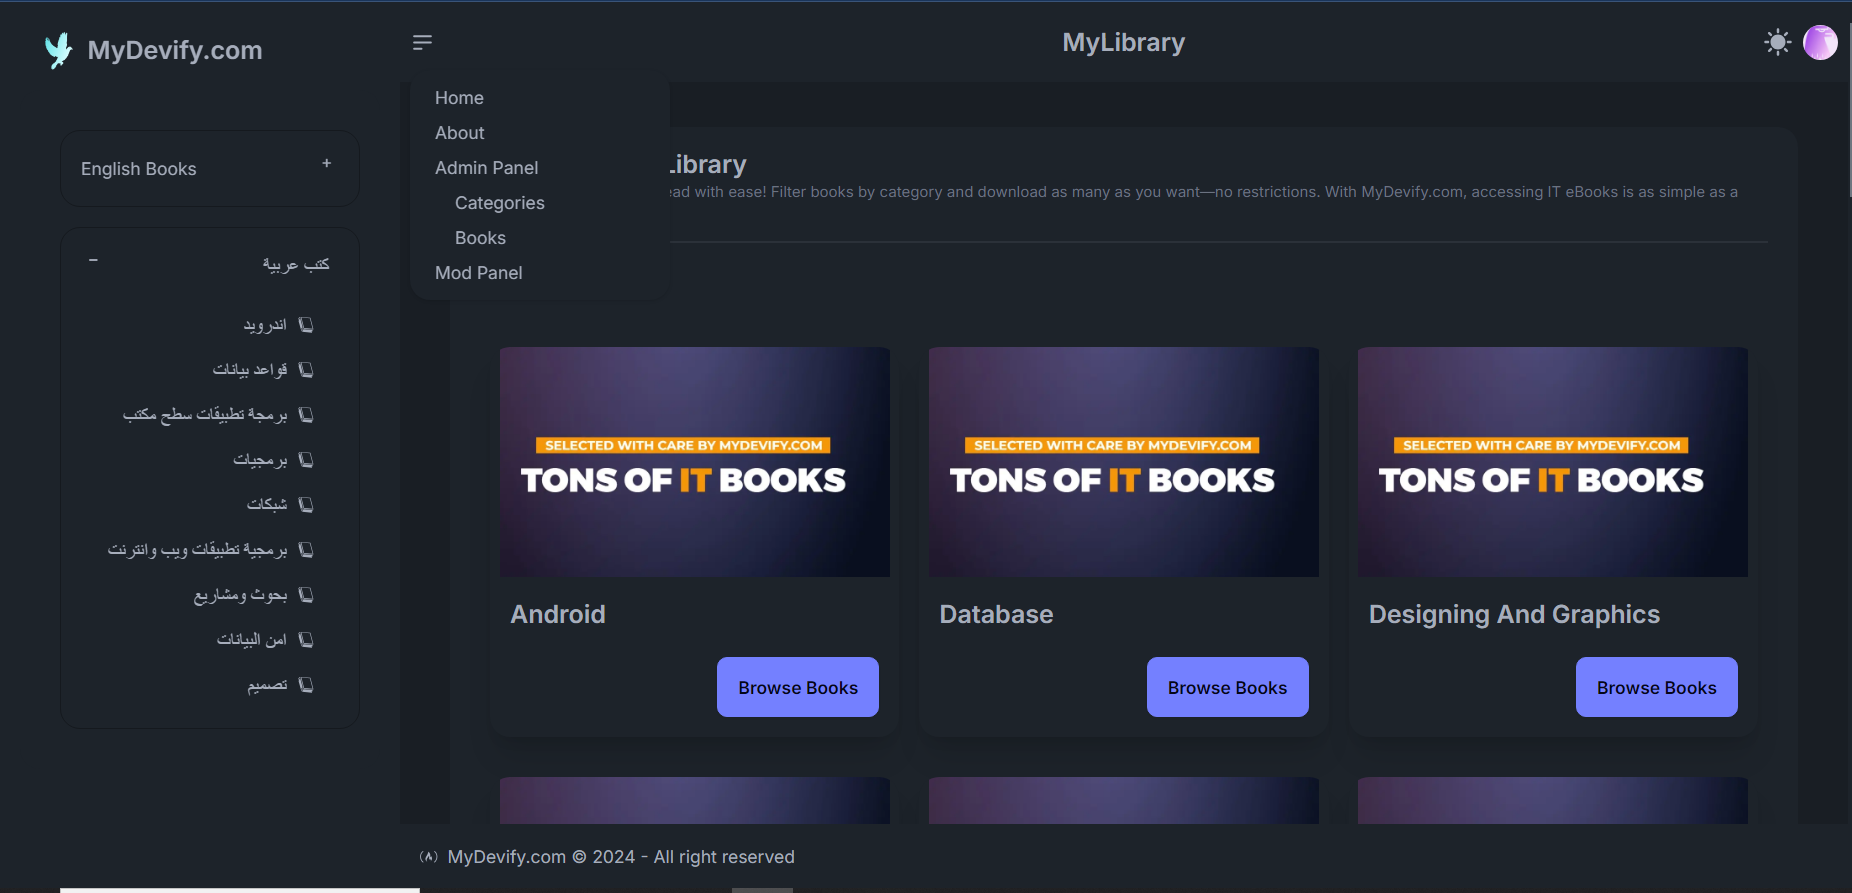Image resolution: width=1852 pixels, height=893 pixels.
Task: Click book icon beside برمجية تطبيقات ويب وانترنت
Action: coord(306,550)
